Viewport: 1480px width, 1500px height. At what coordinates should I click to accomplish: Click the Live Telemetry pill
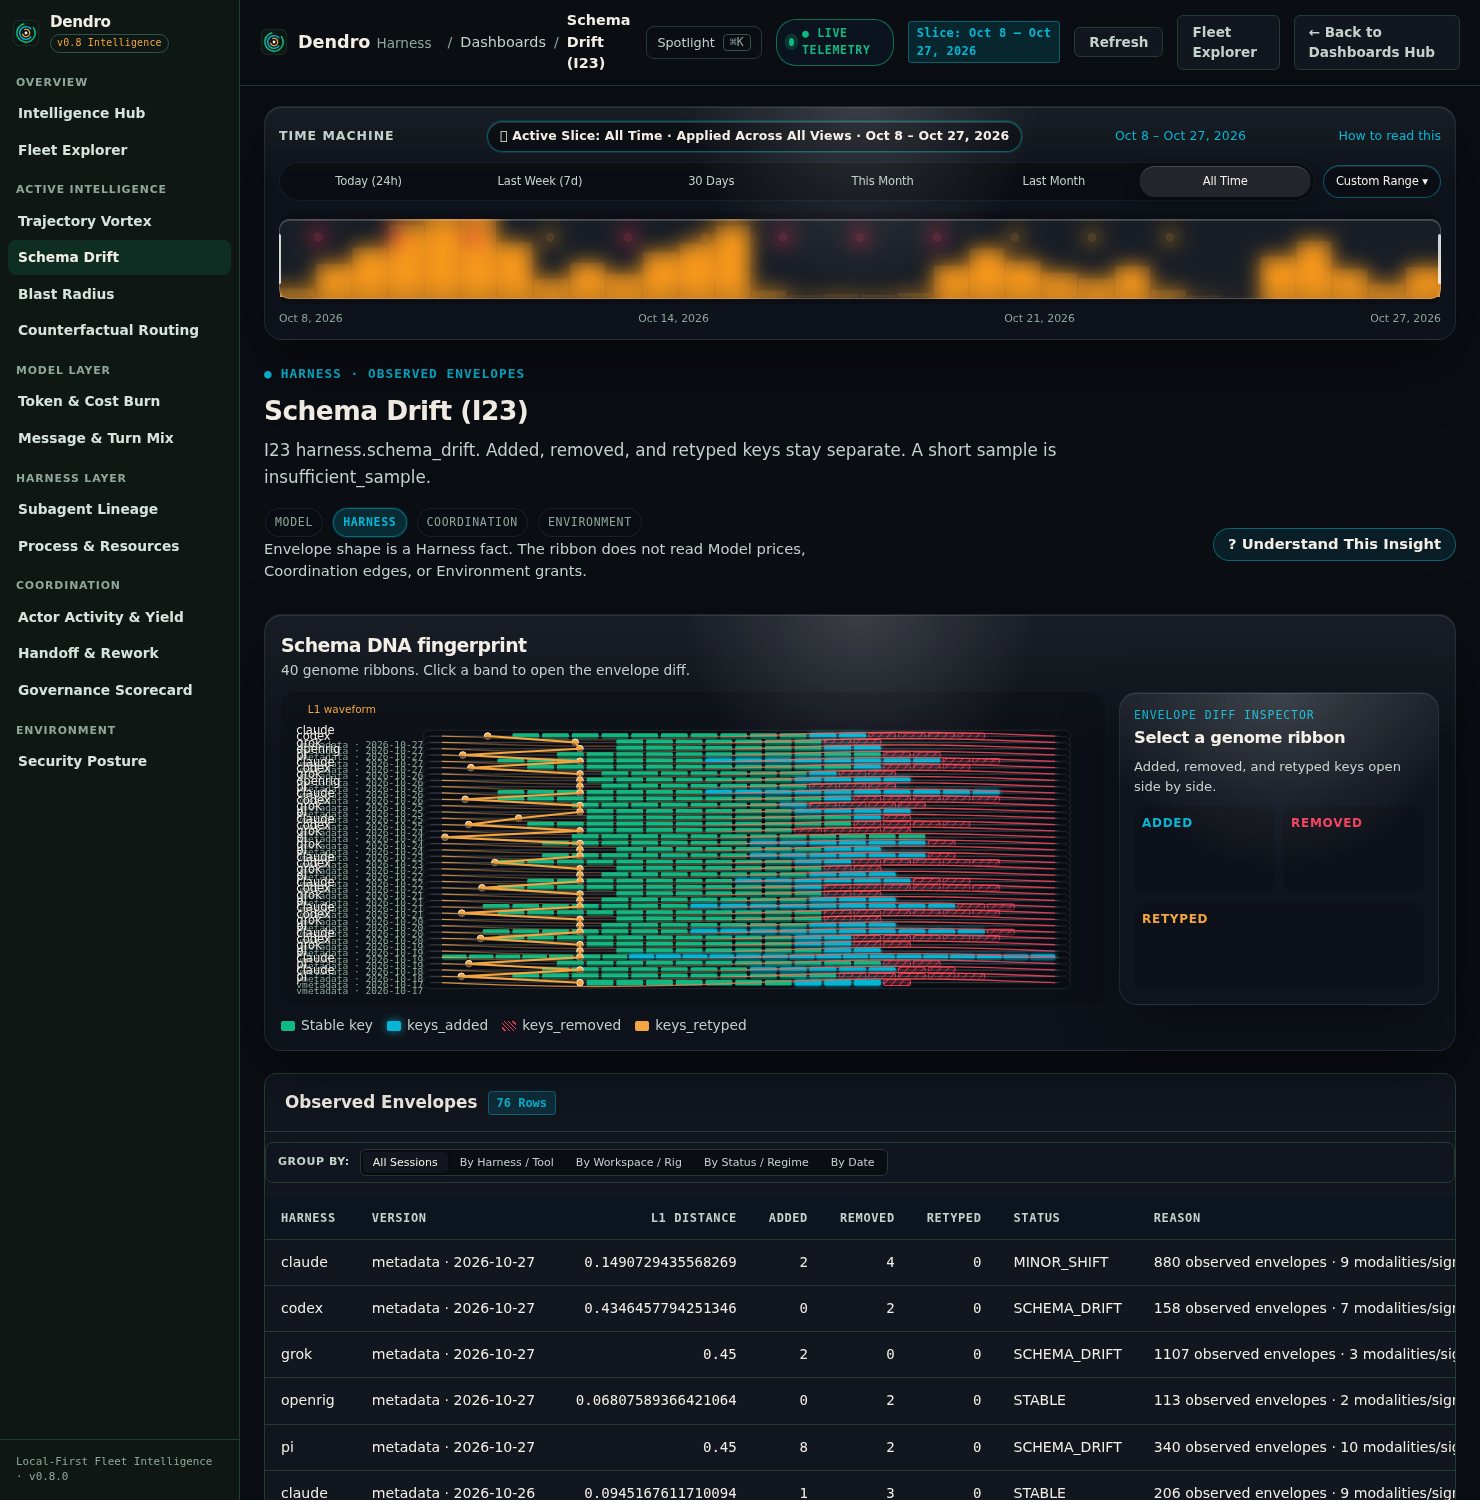tap(835, 42)
